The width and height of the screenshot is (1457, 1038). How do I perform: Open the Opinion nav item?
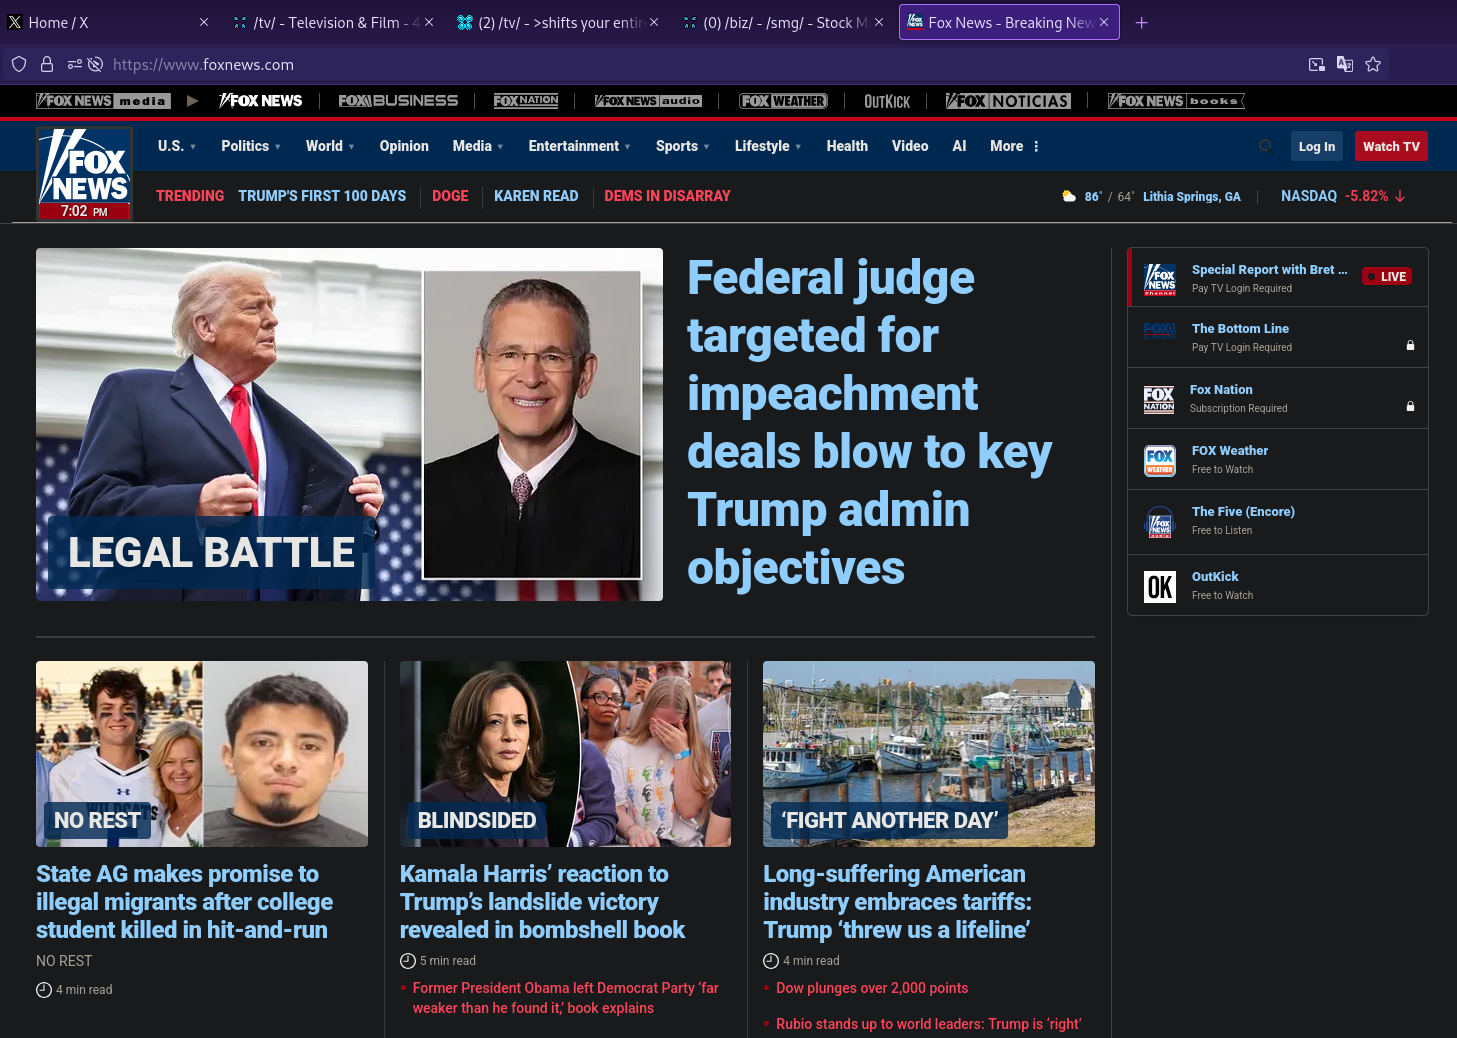tap(404, 146)
